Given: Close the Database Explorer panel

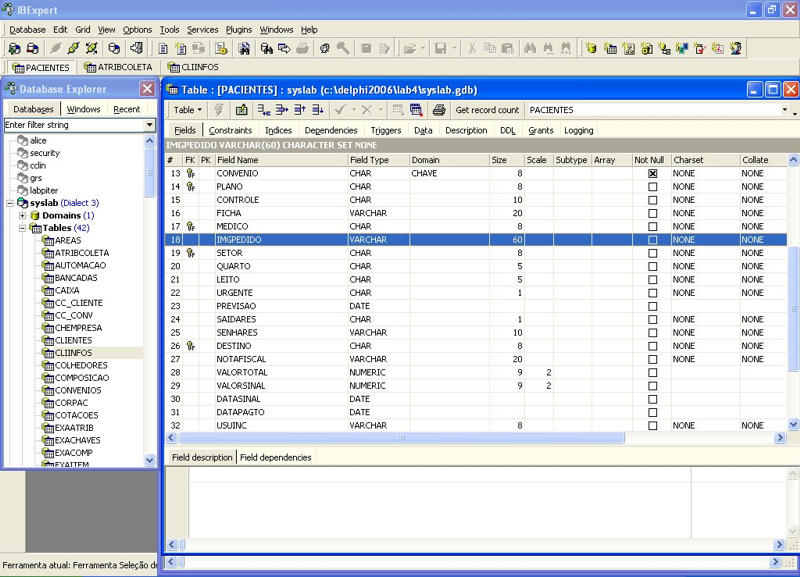Looking at the screenshot, I should (147, 89).
